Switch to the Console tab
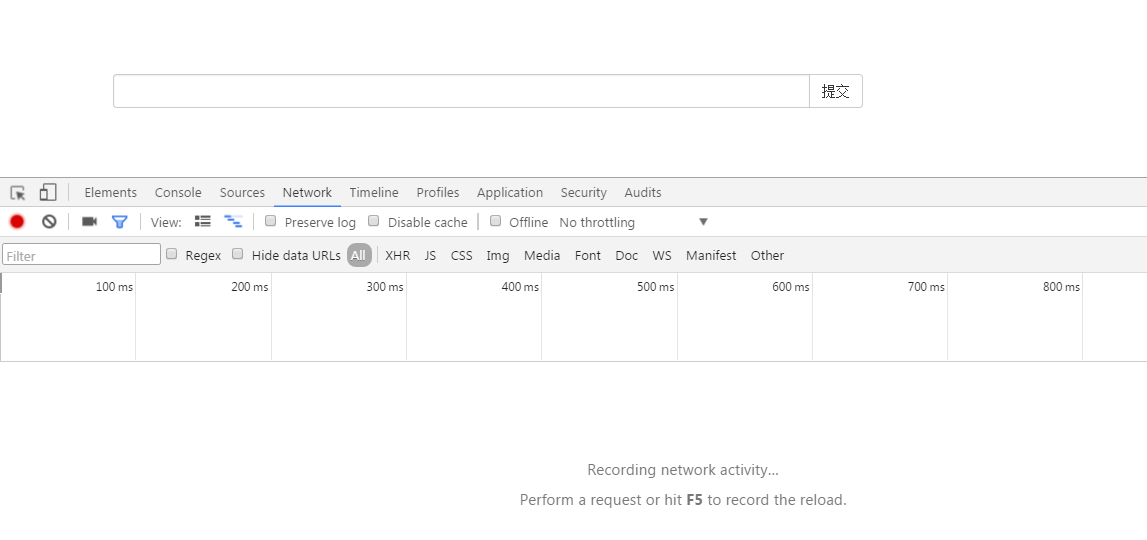The width and height of the screenshot is (1147, 540). 178,193
